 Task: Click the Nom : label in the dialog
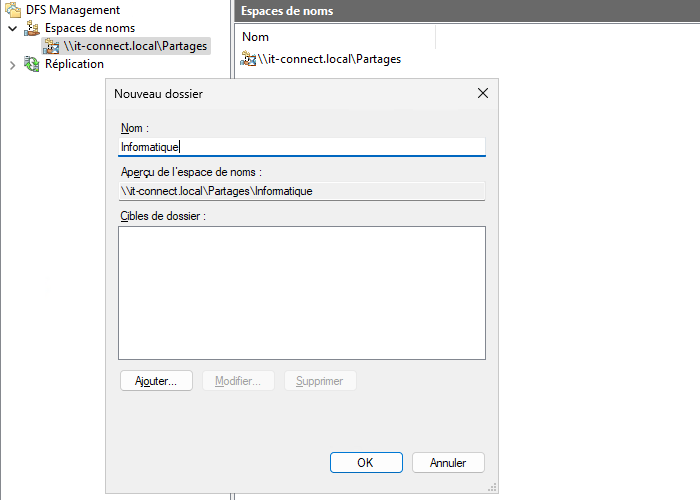[x=135, y=128]
